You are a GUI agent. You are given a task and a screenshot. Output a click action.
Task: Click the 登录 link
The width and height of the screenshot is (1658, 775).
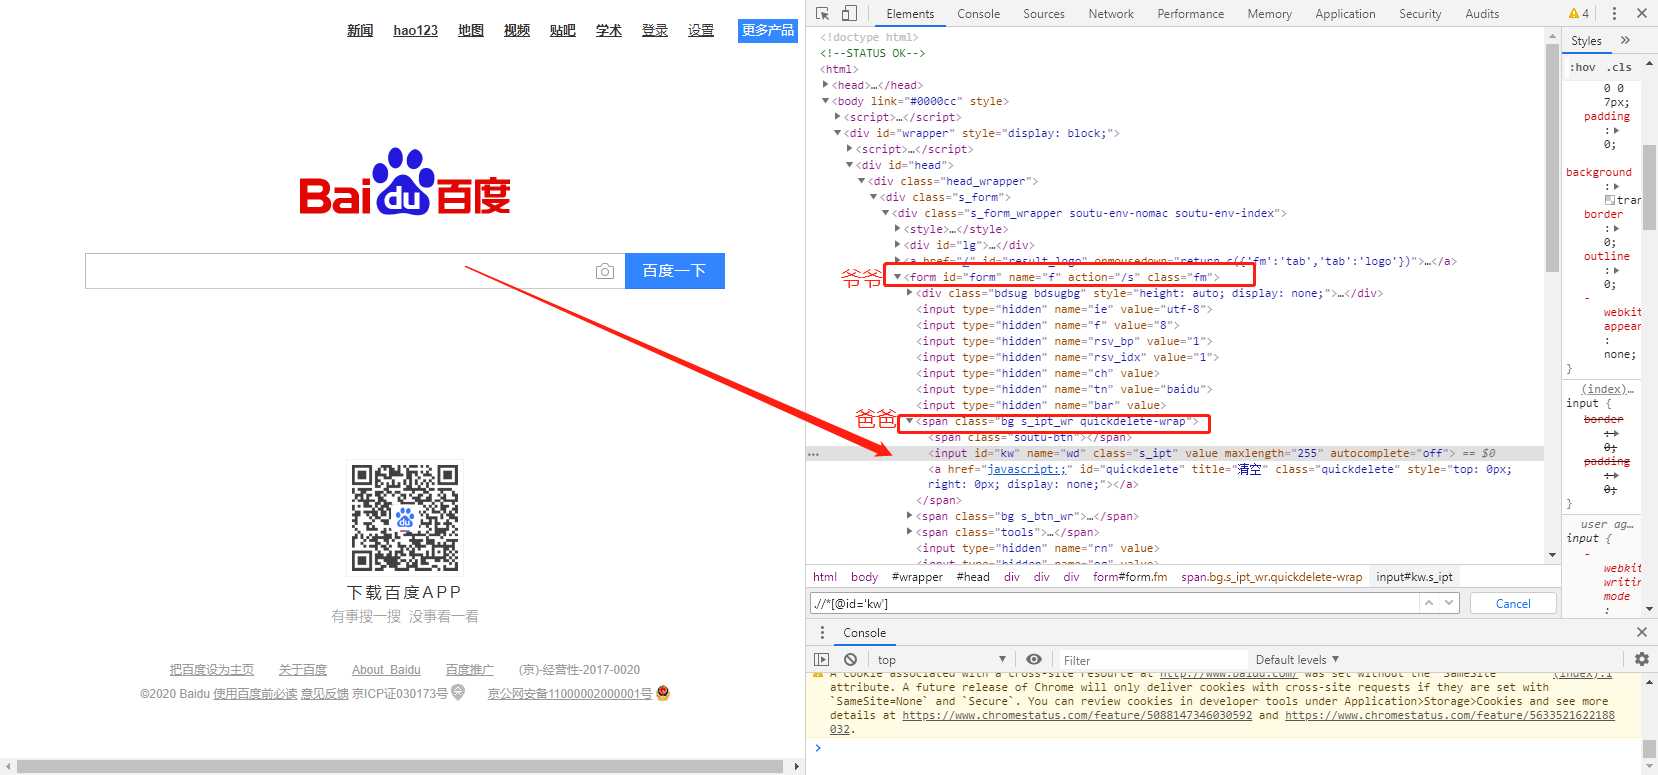pos(655,31)
